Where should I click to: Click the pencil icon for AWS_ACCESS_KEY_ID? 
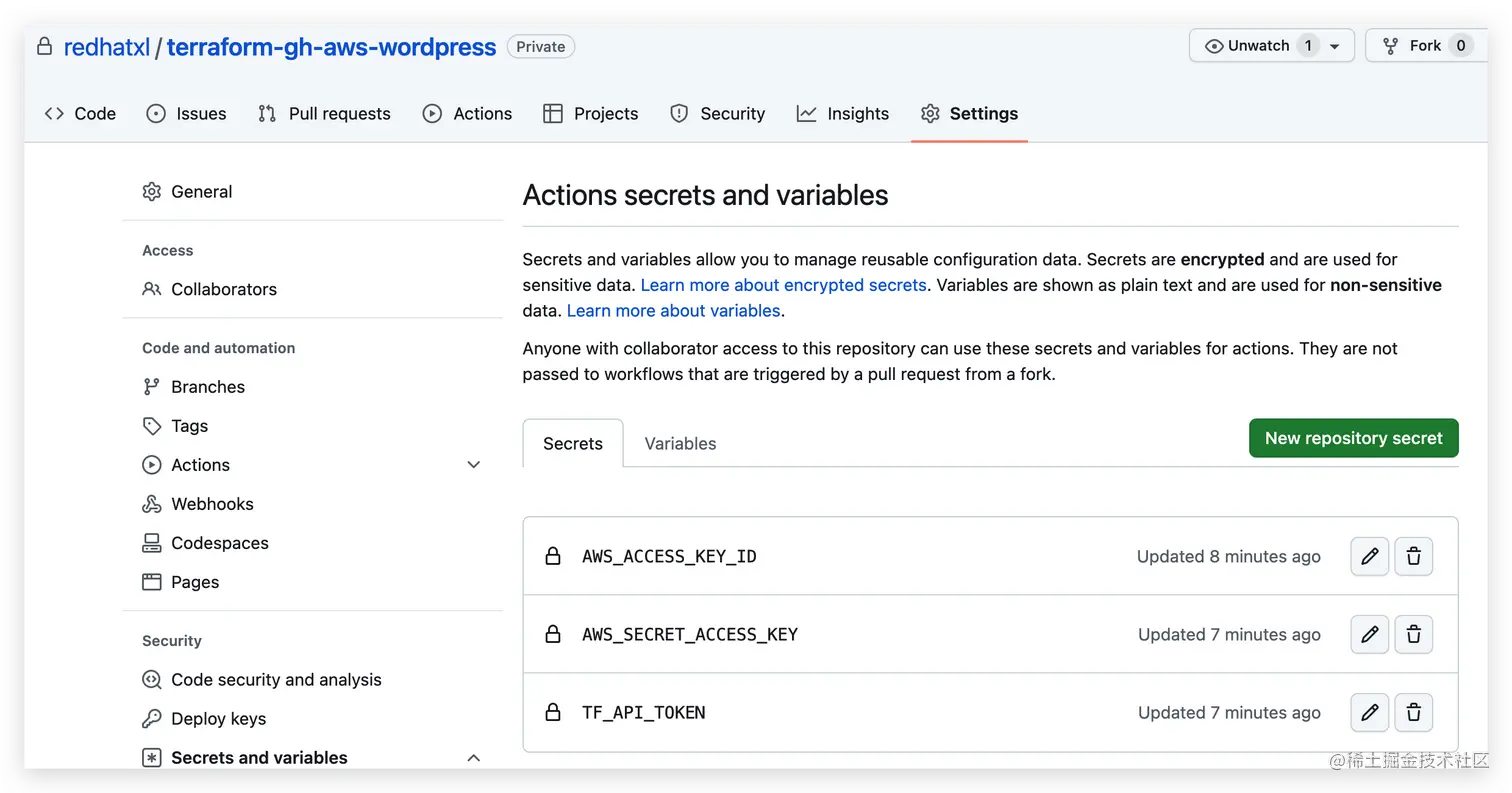coord(1369,557)
